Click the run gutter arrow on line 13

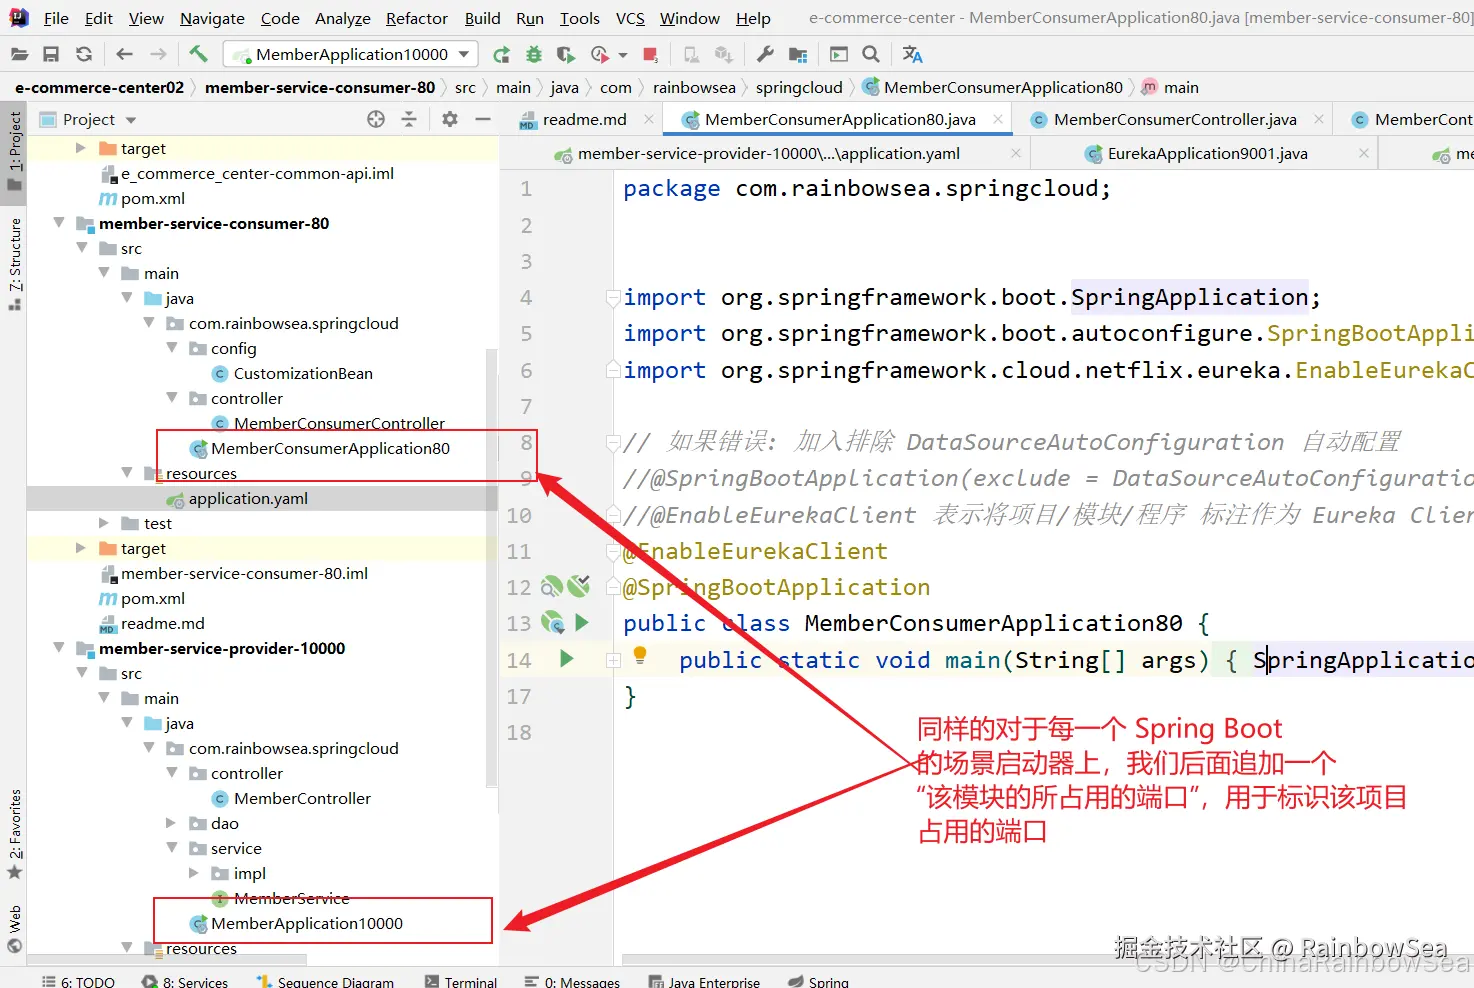click(581, 623)
